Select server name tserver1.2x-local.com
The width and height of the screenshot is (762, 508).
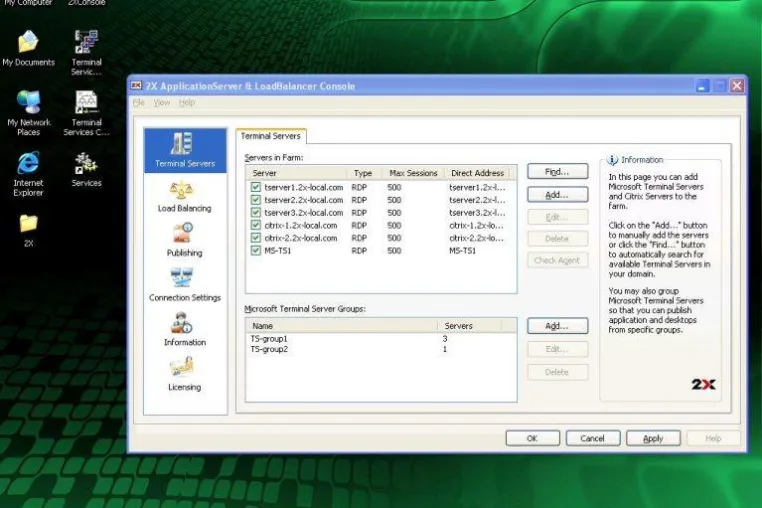coord(304,187)
